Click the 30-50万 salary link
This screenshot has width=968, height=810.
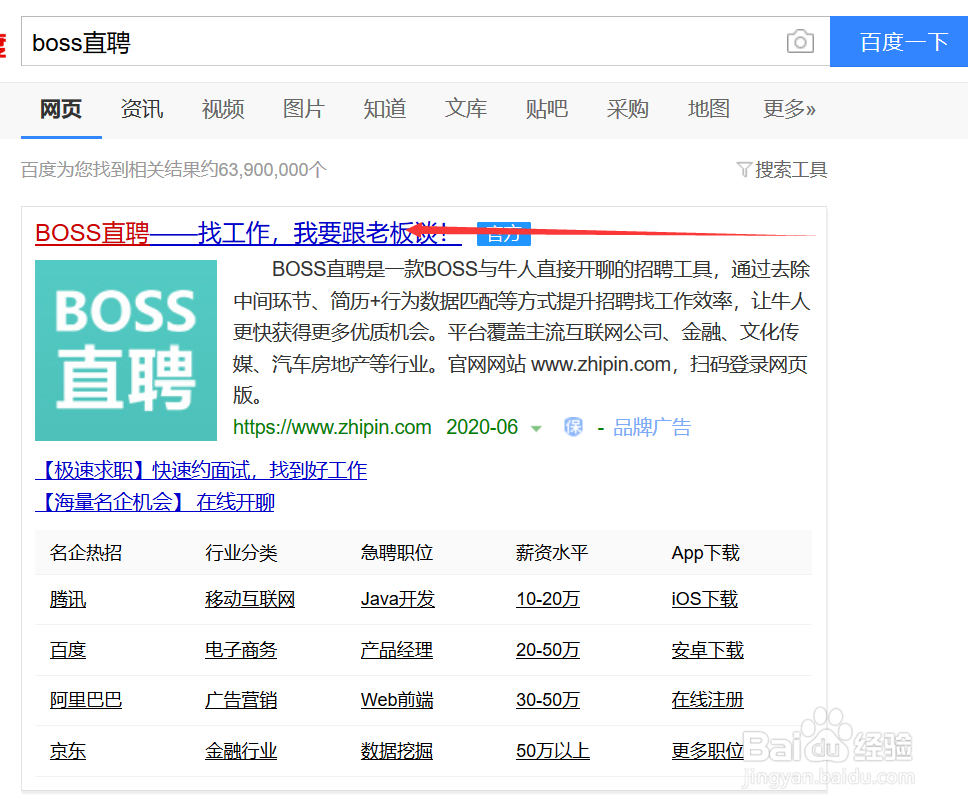pos(548,699)
